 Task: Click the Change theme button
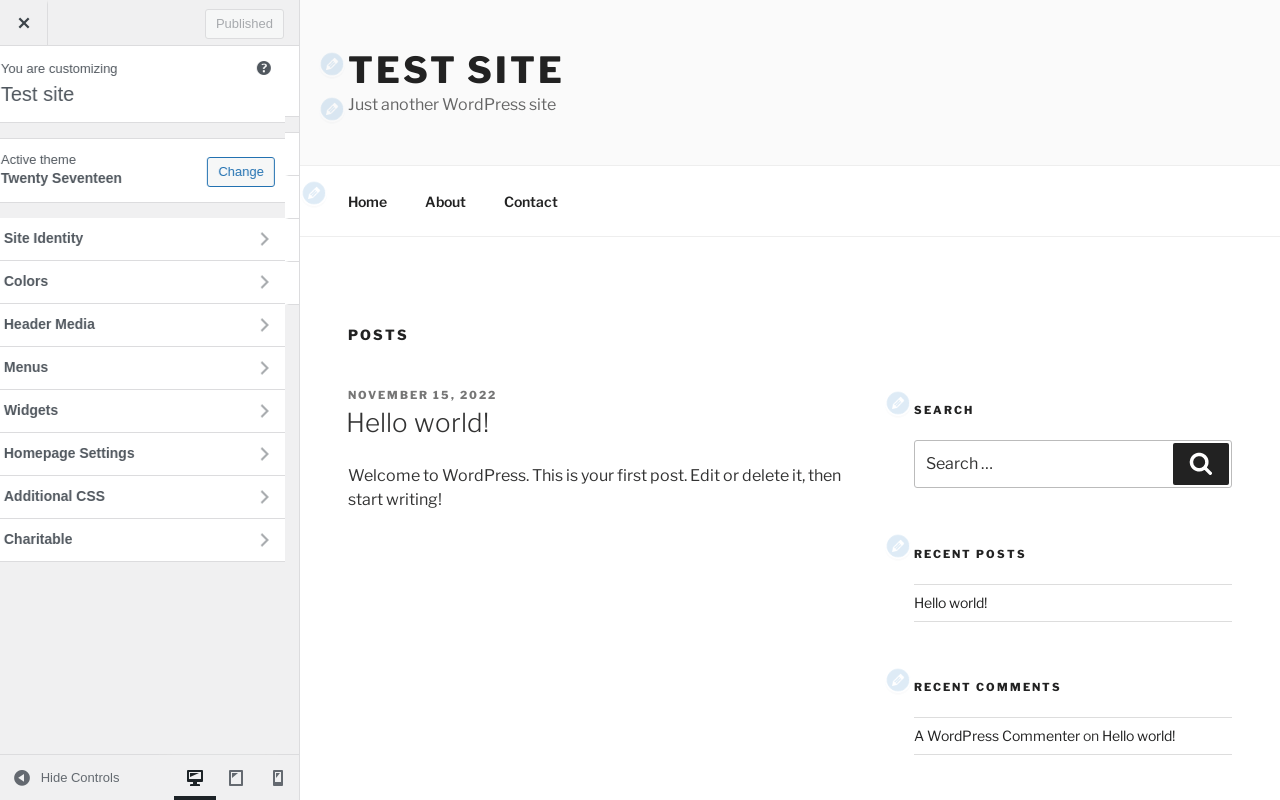(x=241, y=172)
